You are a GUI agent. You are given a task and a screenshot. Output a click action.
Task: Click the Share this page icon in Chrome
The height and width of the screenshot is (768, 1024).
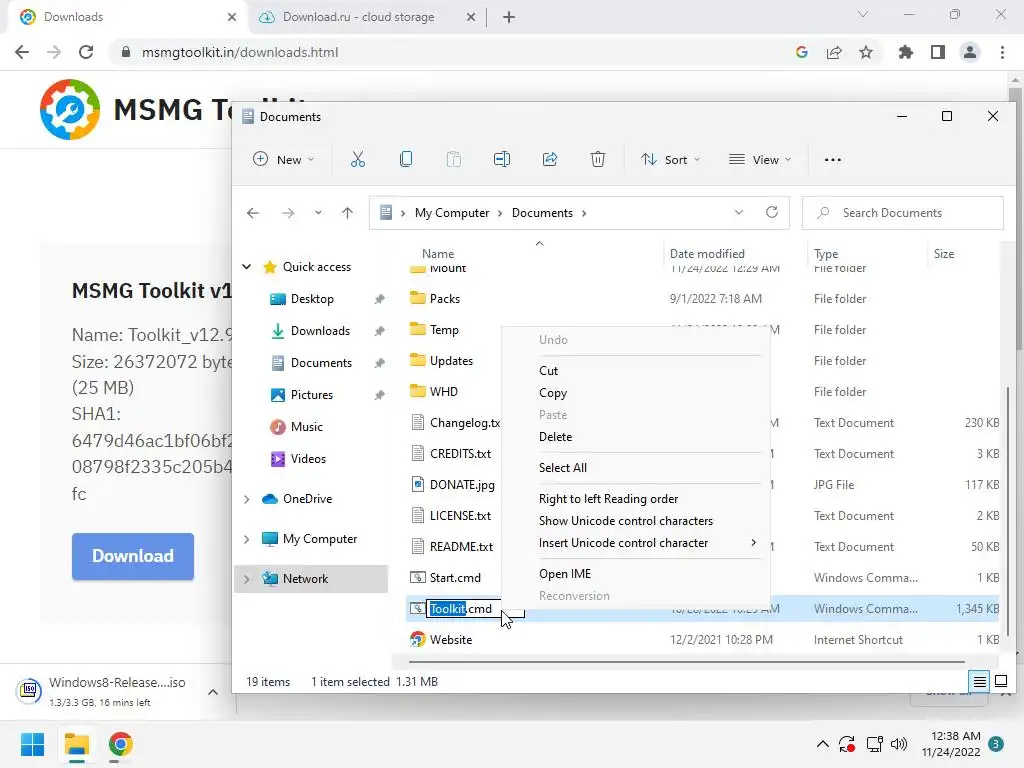pyautogui.click(x=834, y=52)
